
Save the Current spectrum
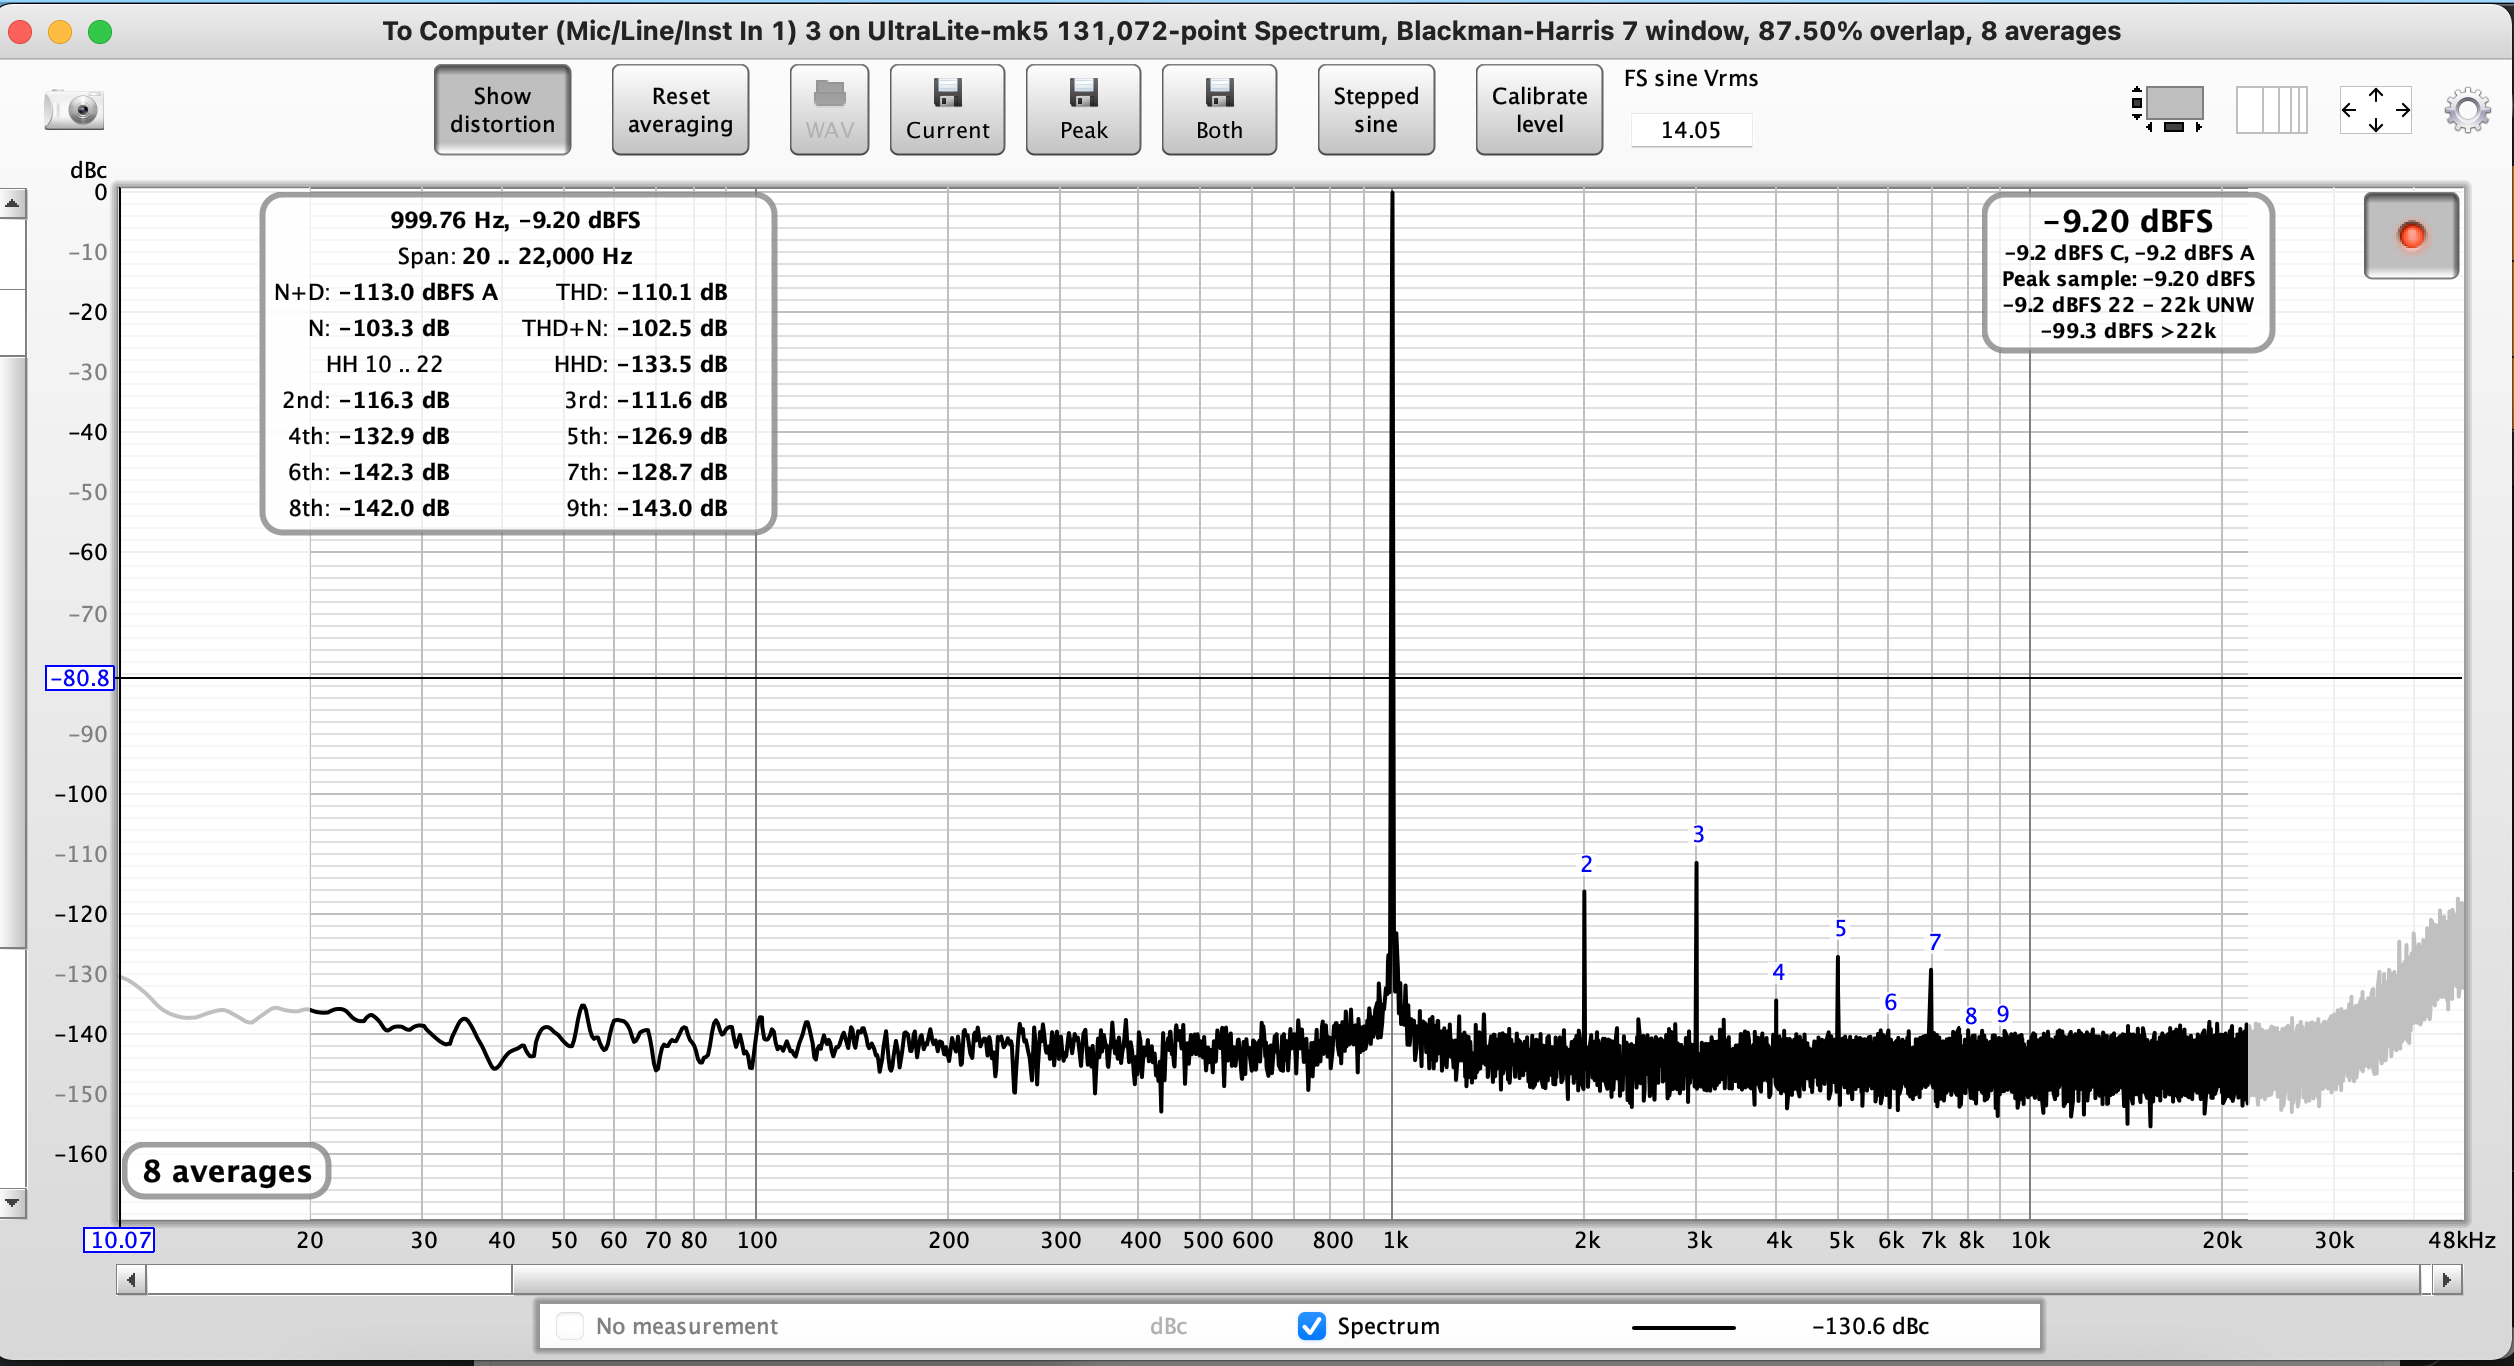[x=947, y=110]
